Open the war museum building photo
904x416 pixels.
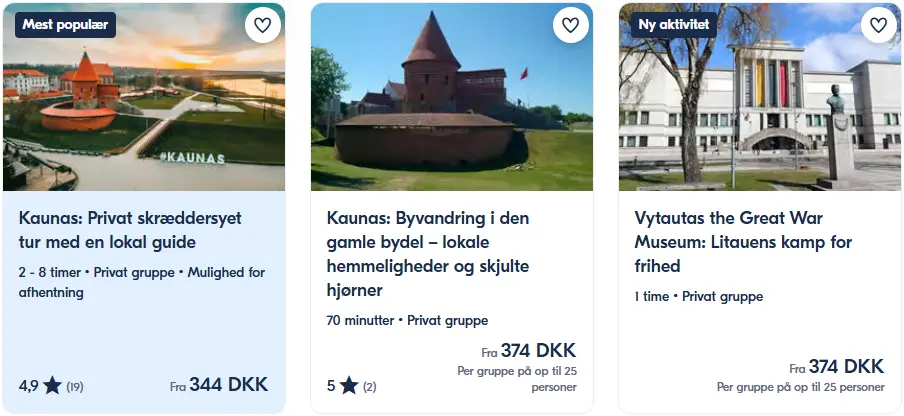coord(760,97)
